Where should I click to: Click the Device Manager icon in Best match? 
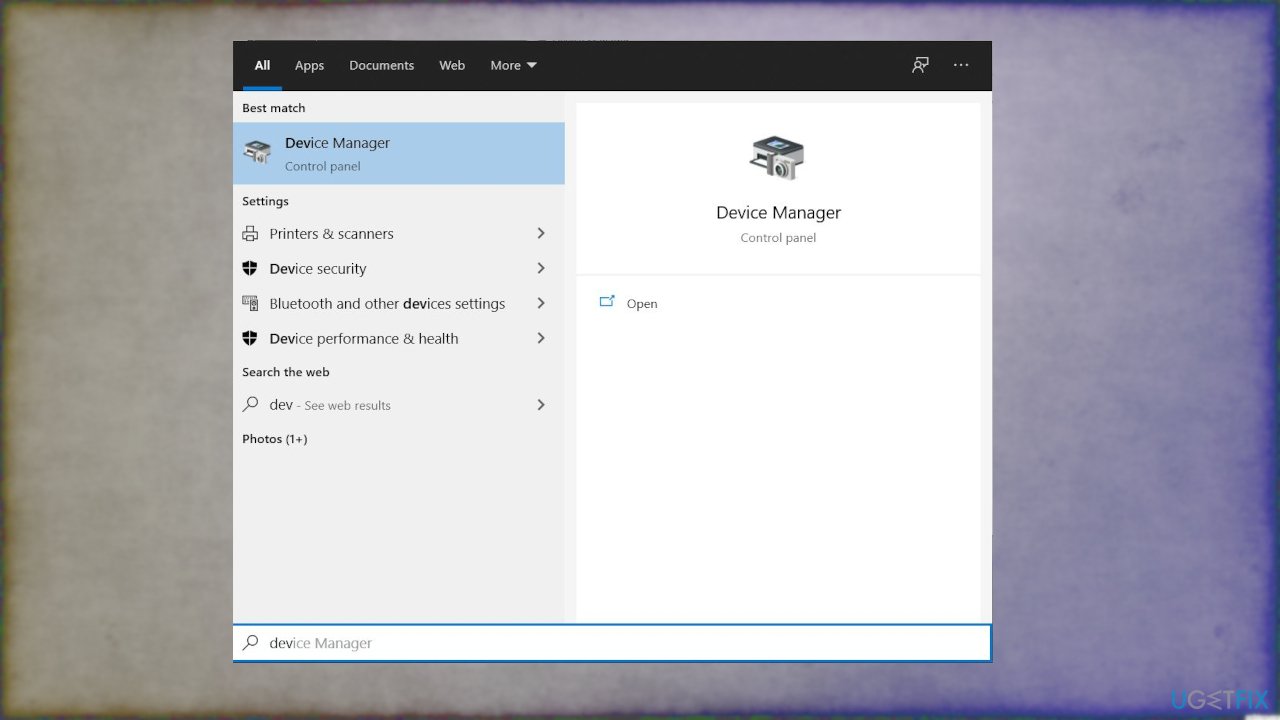pos(257,152)
